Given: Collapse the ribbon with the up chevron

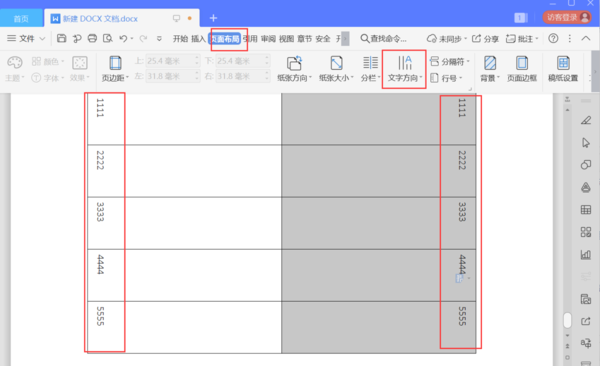Looking at the screenshot, I should pos(585,38).
